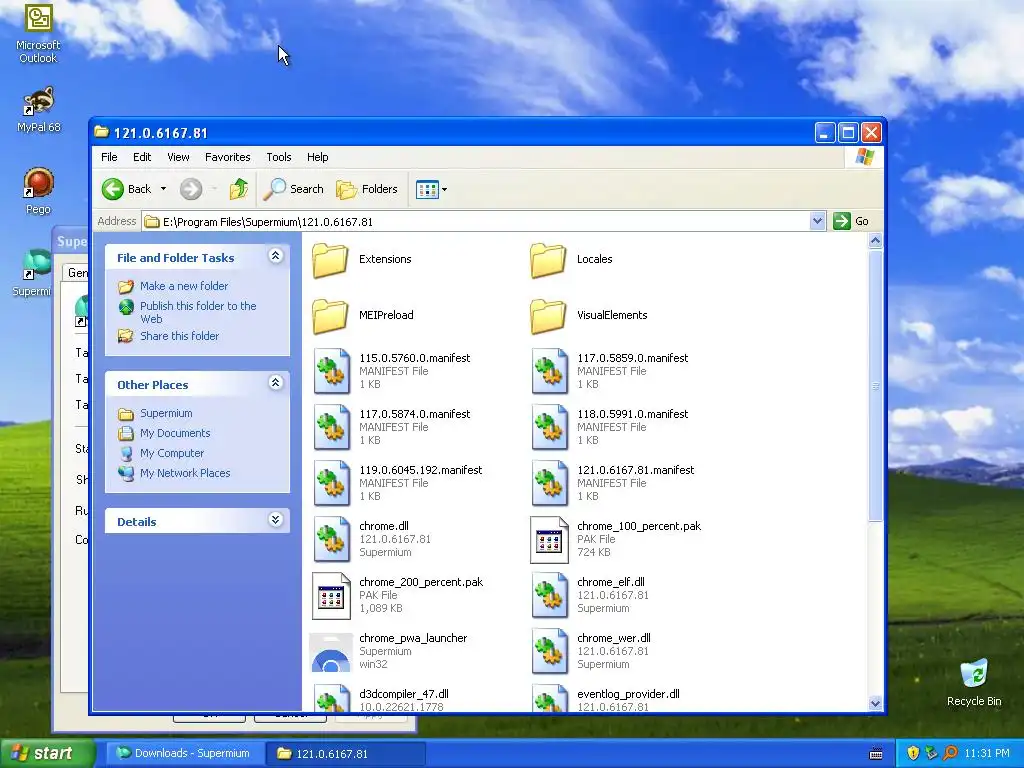
Task: Go to My Computer link
Action: [172, 453]
